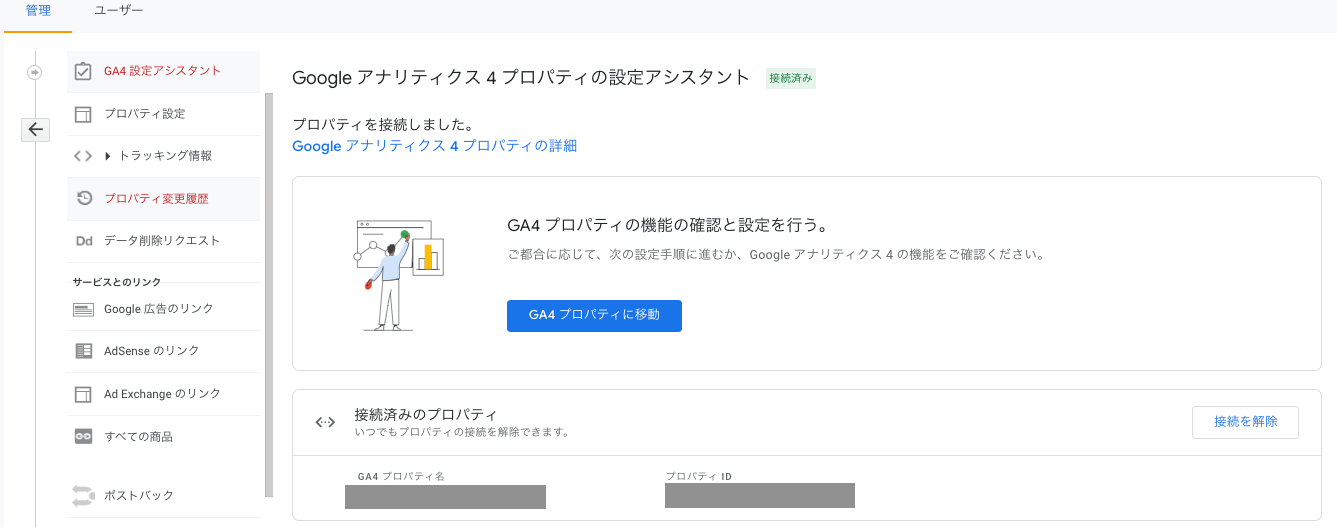This screenshot has height=527, width=1337.
Task: Click the small circular arrow at column top
Action: pyautogui.click(x=35, y=72)
